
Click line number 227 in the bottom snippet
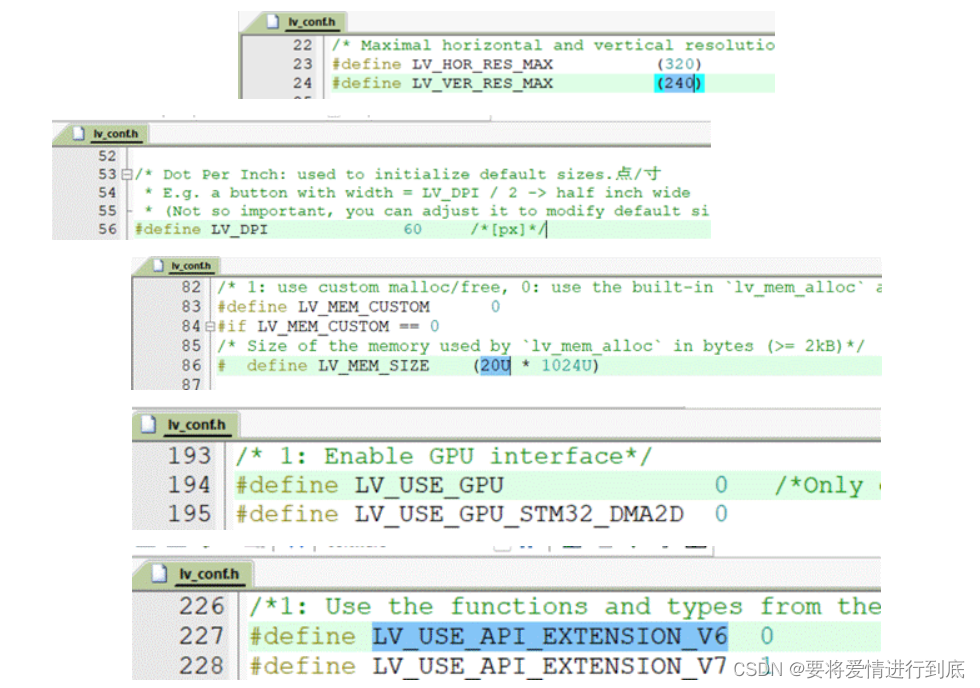tap(200, 636)
